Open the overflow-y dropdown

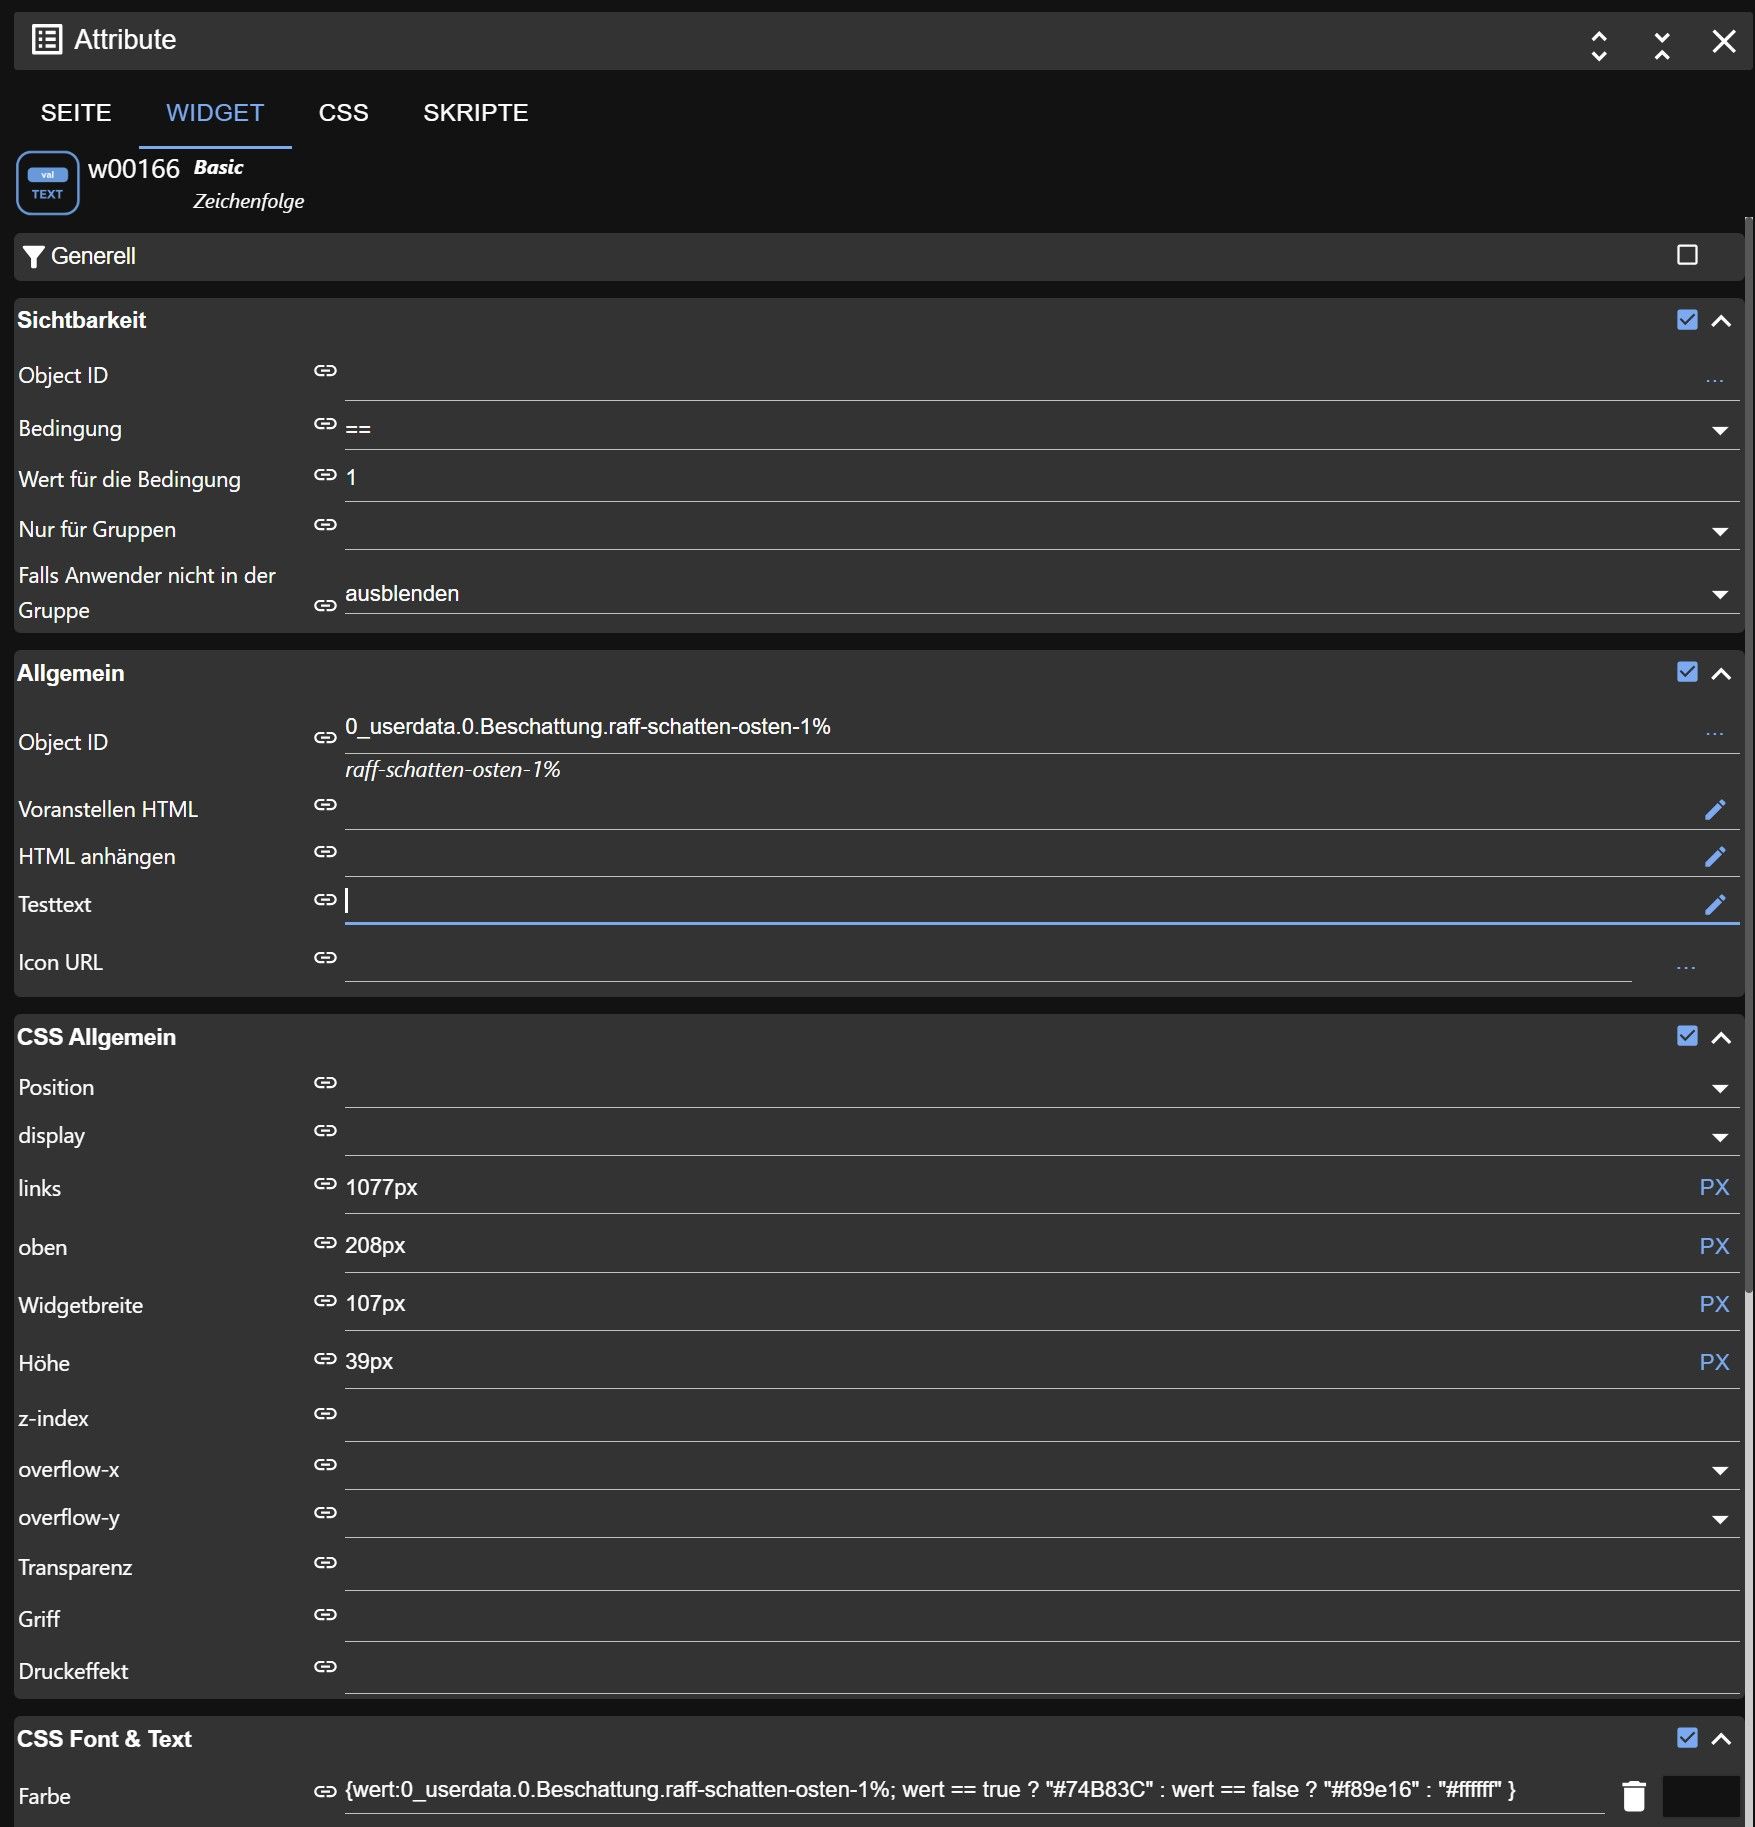coord(1720,1519)
